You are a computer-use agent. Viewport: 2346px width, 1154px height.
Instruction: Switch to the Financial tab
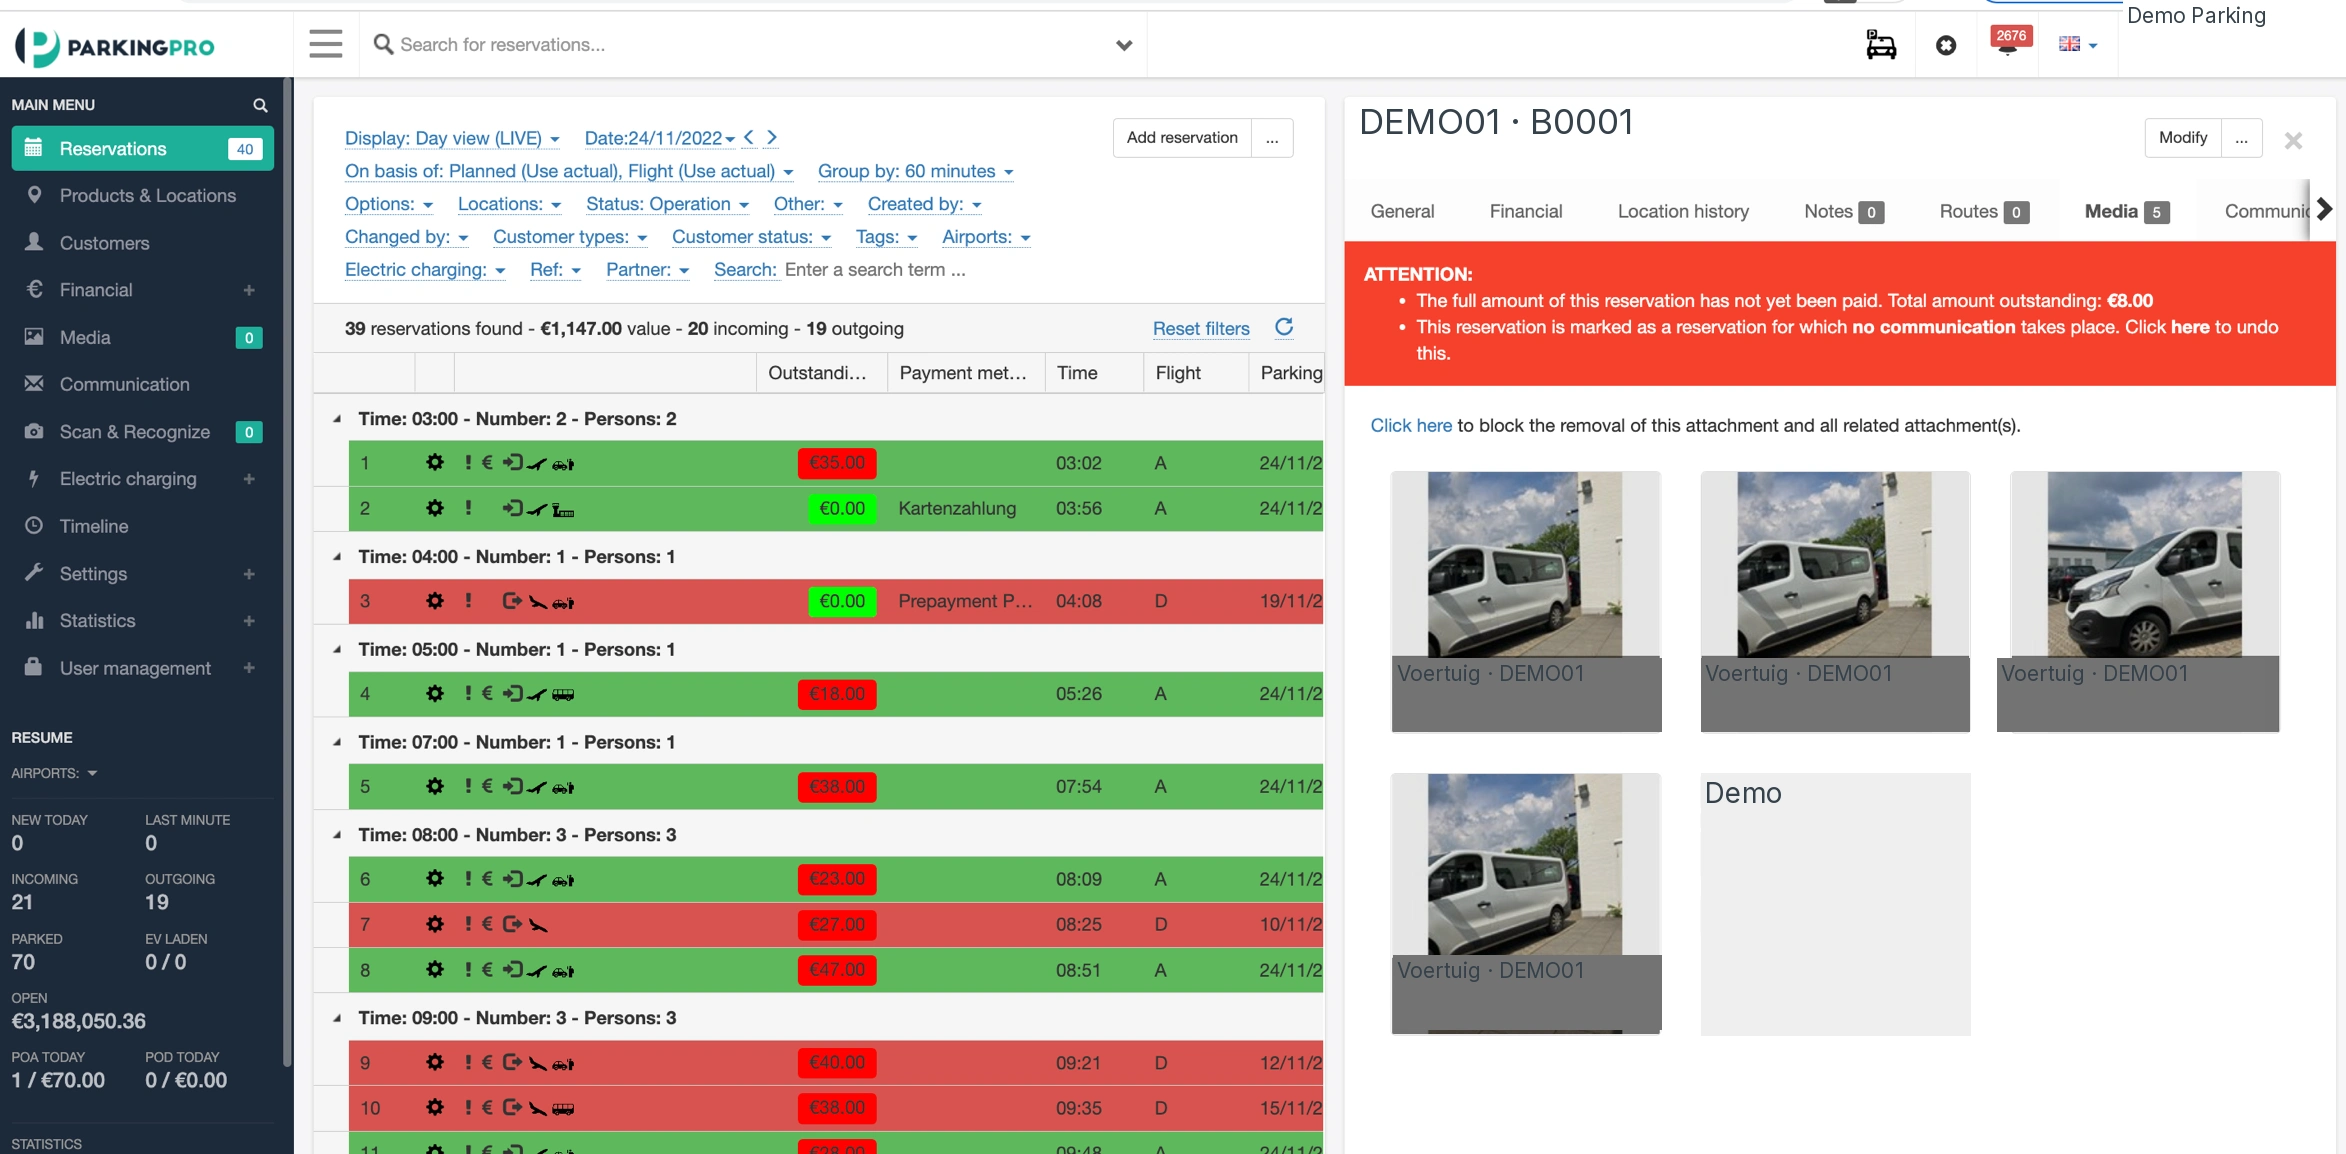(x=1525, y=211)
